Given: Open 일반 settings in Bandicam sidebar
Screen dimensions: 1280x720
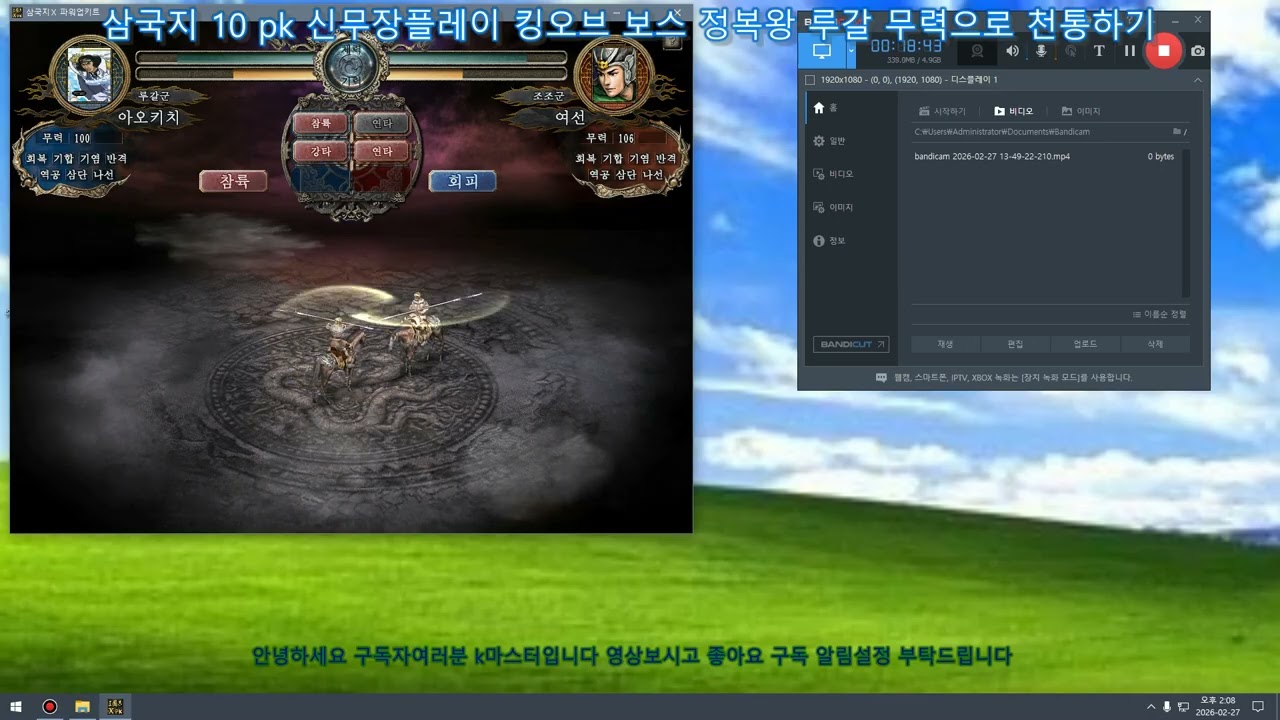Looking at the screenshot, I should [830, 141].
